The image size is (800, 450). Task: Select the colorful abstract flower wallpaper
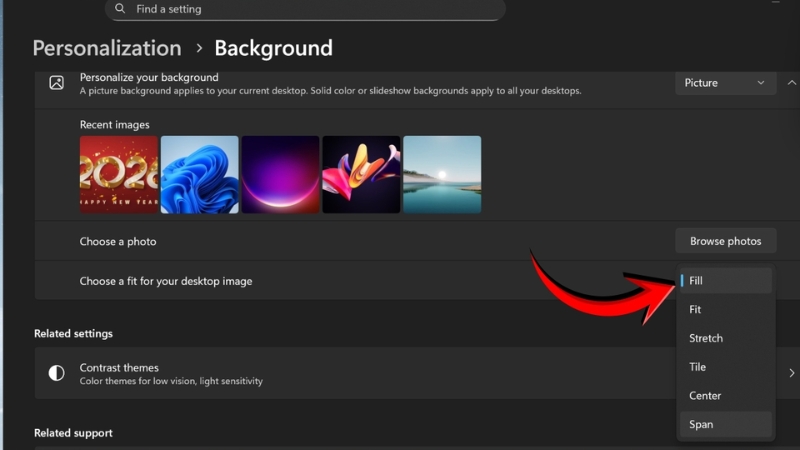361,175
